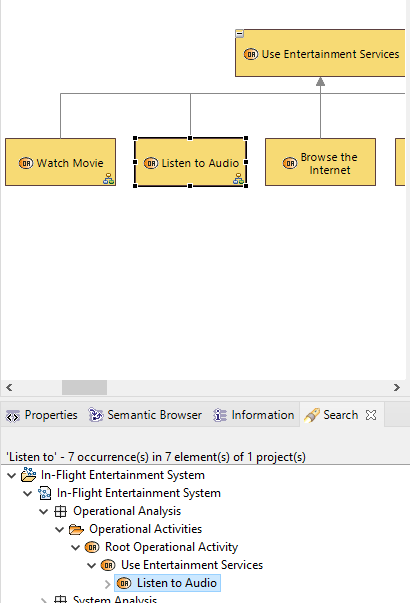410x603 pixels.
Task: Click the Operational Activities folder icon
Action: [76, 529]
